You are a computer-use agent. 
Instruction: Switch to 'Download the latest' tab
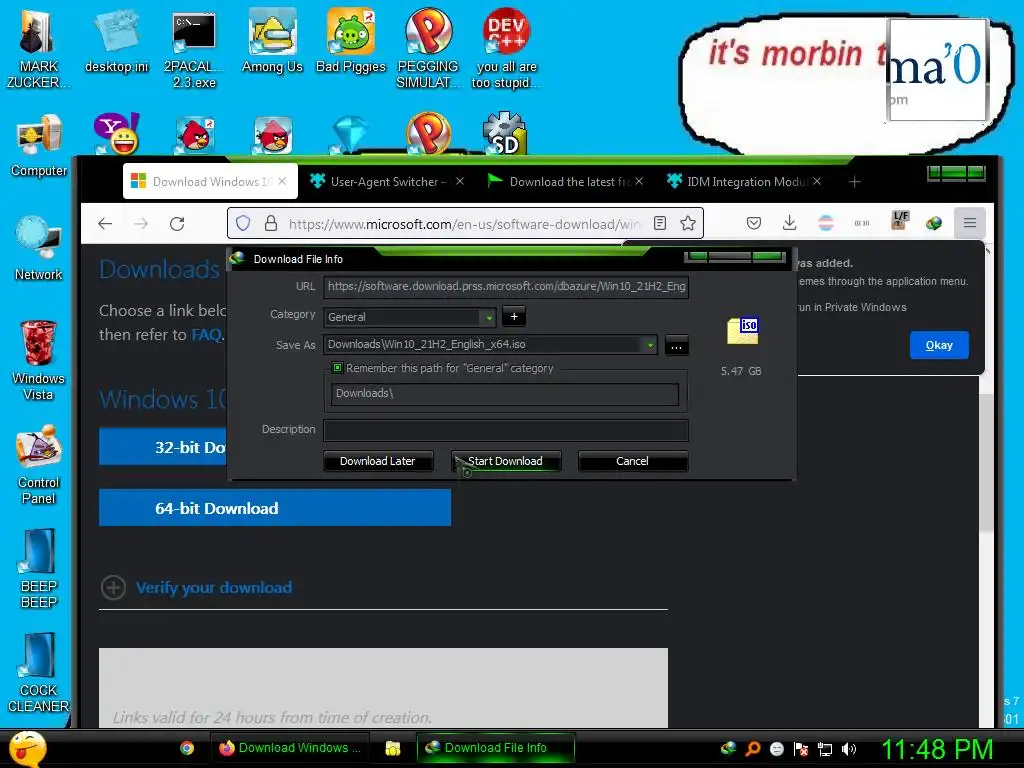(566, 182)
